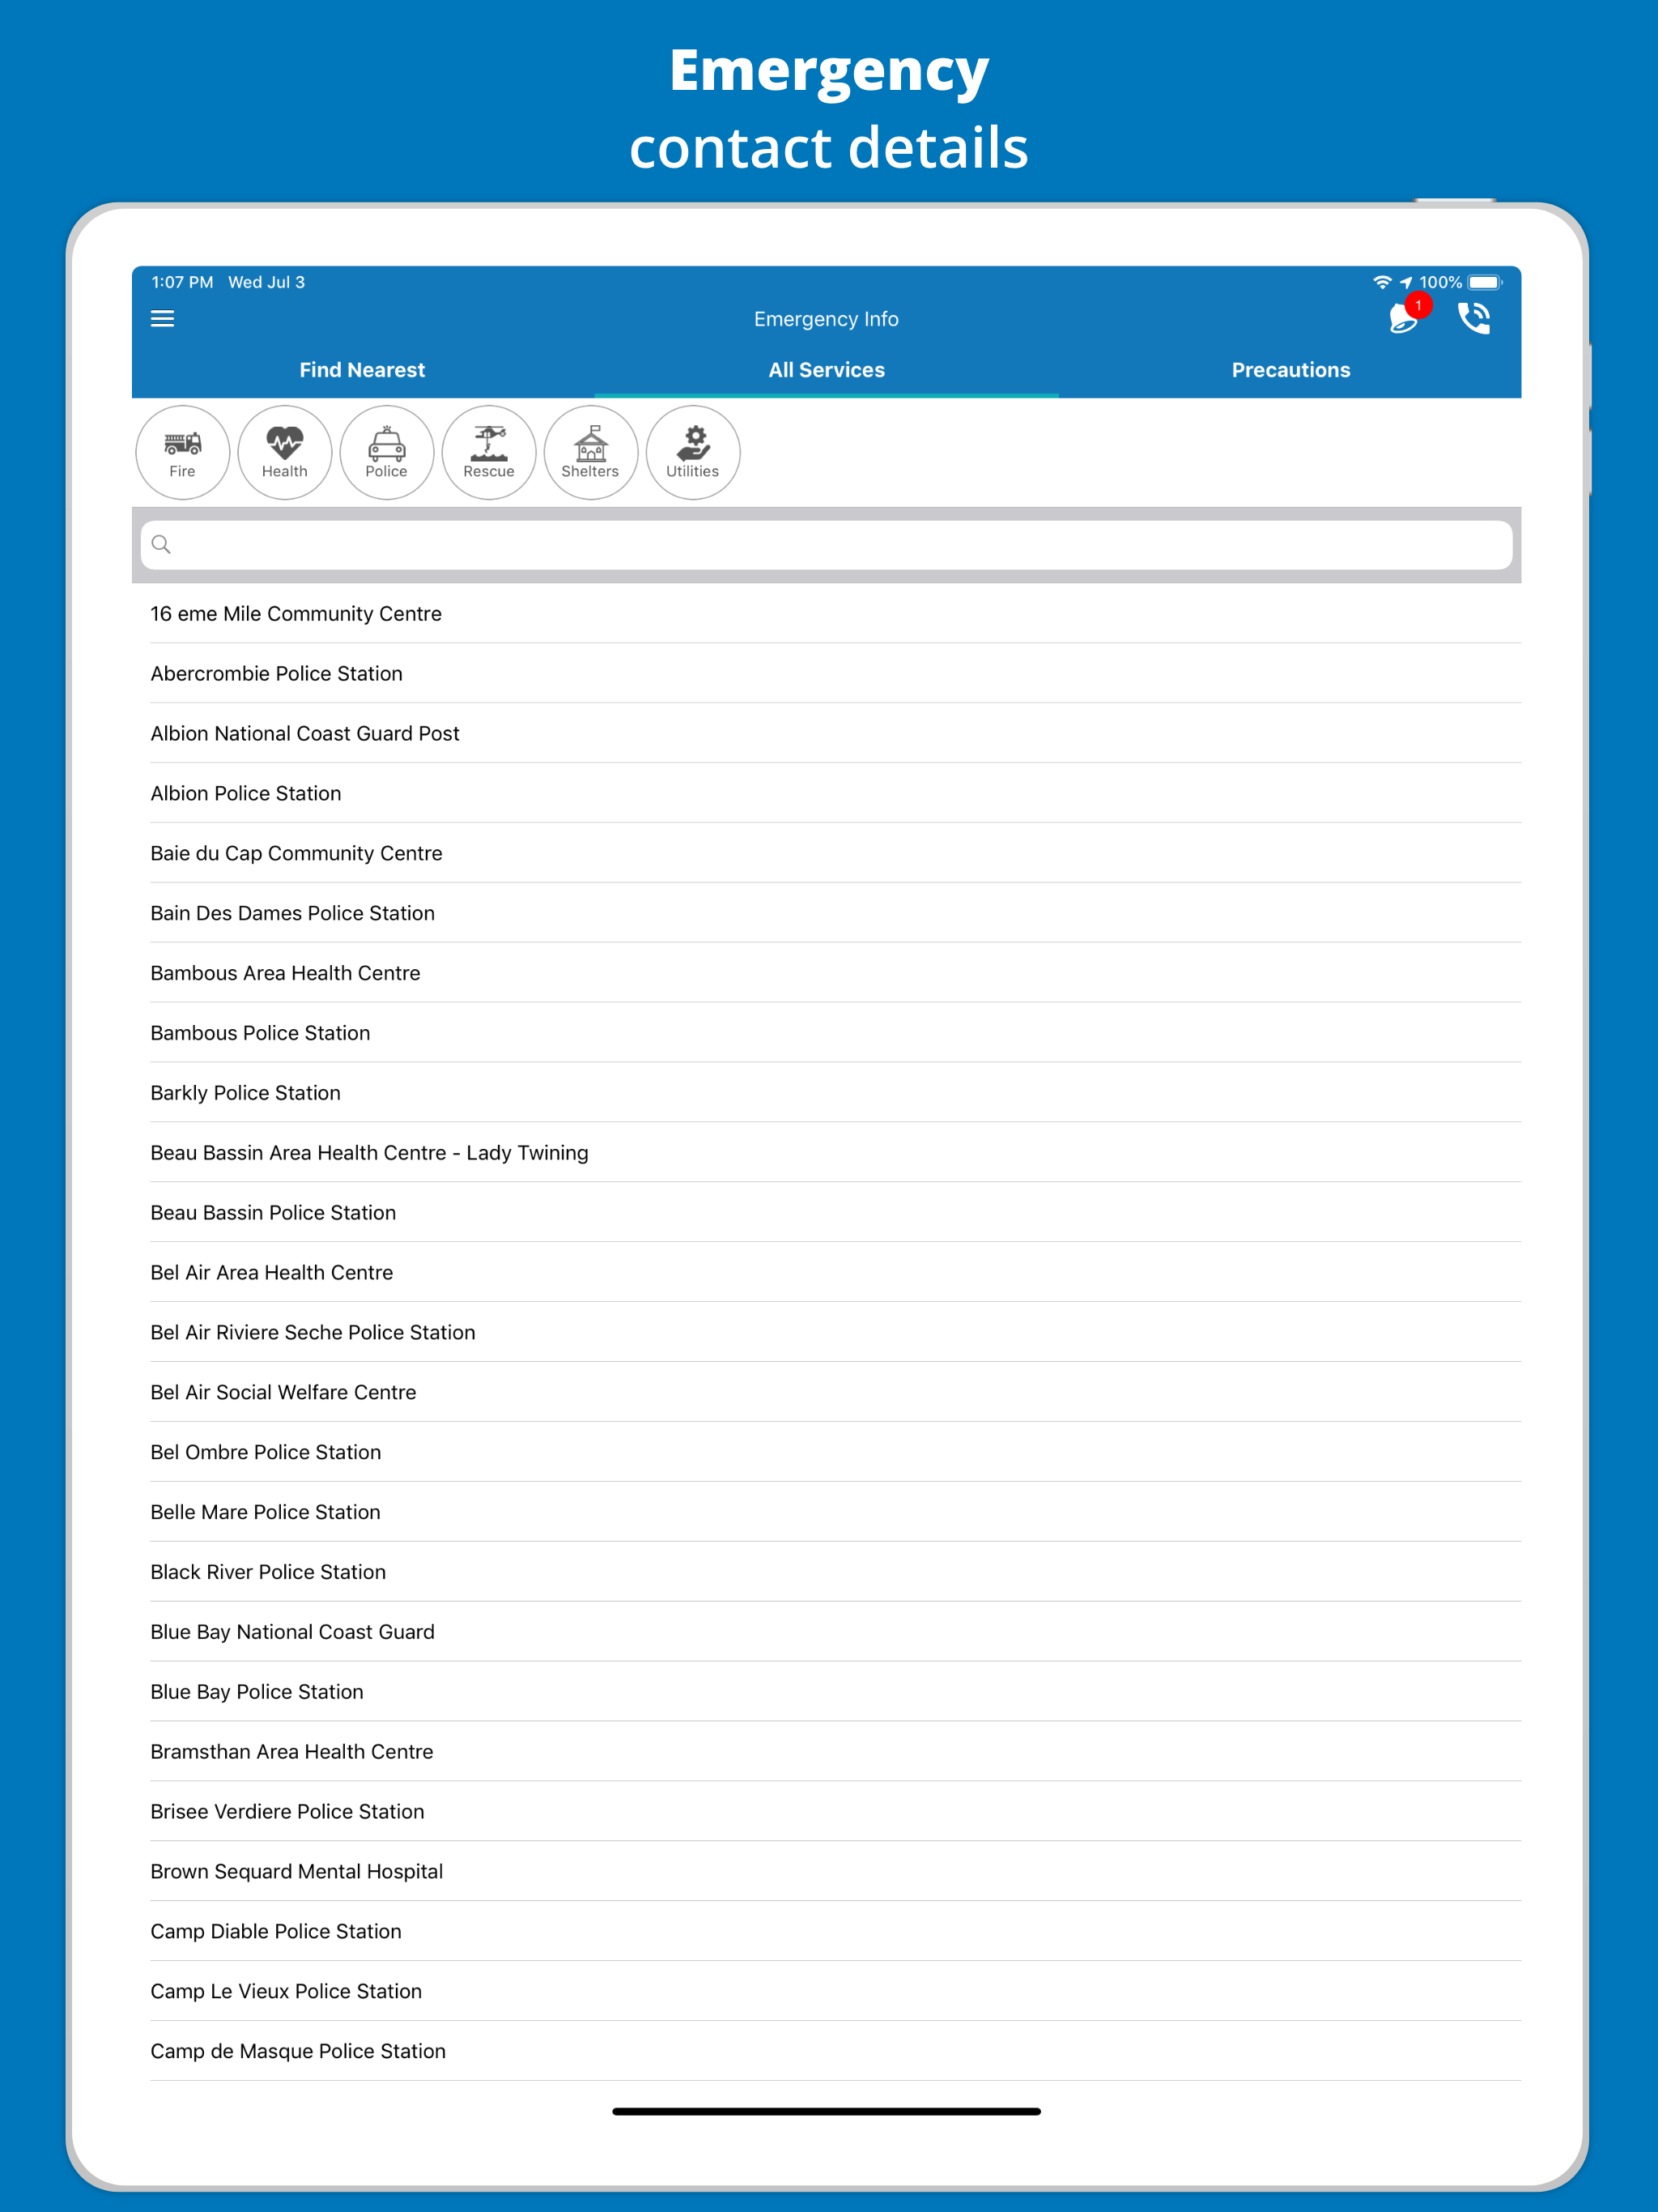
Task: Filter by Utilities
Action: (x=693, y=453)
